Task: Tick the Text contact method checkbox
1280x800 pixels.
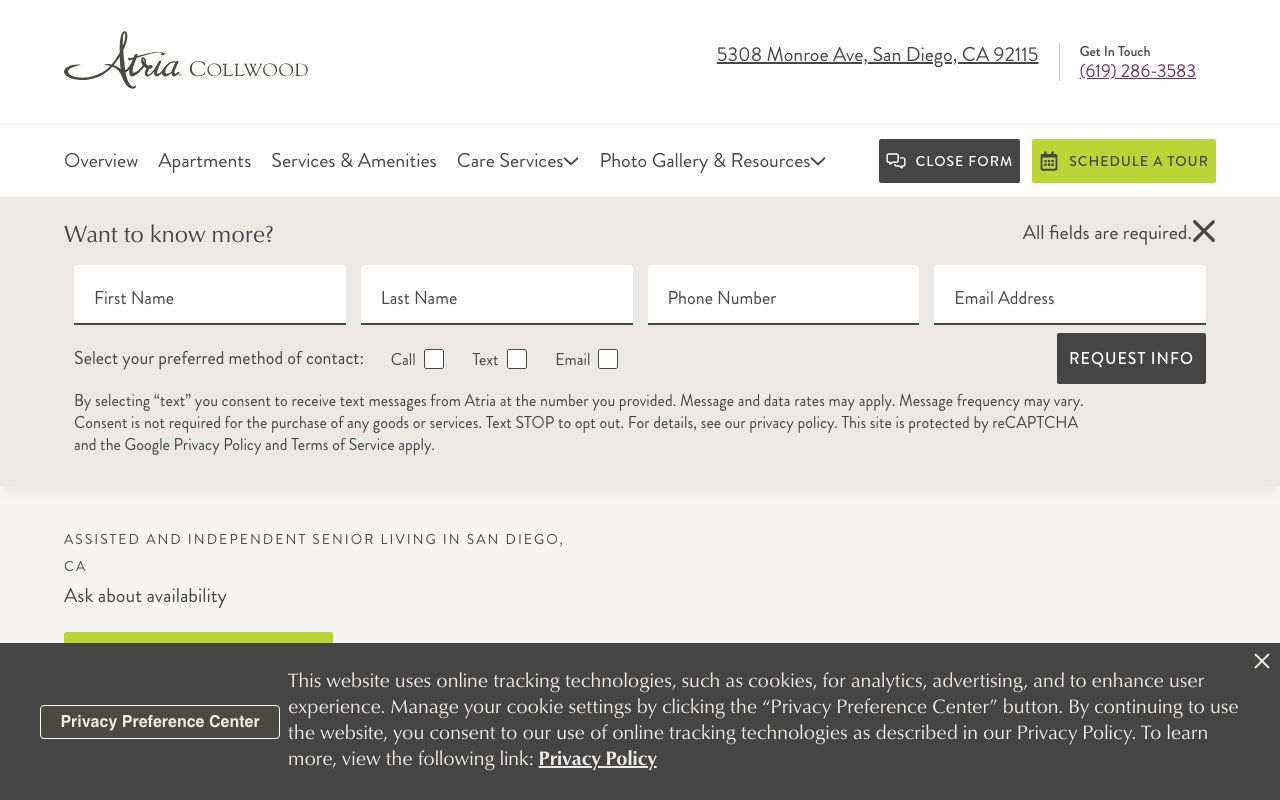Action: click(x=517, y=359)
